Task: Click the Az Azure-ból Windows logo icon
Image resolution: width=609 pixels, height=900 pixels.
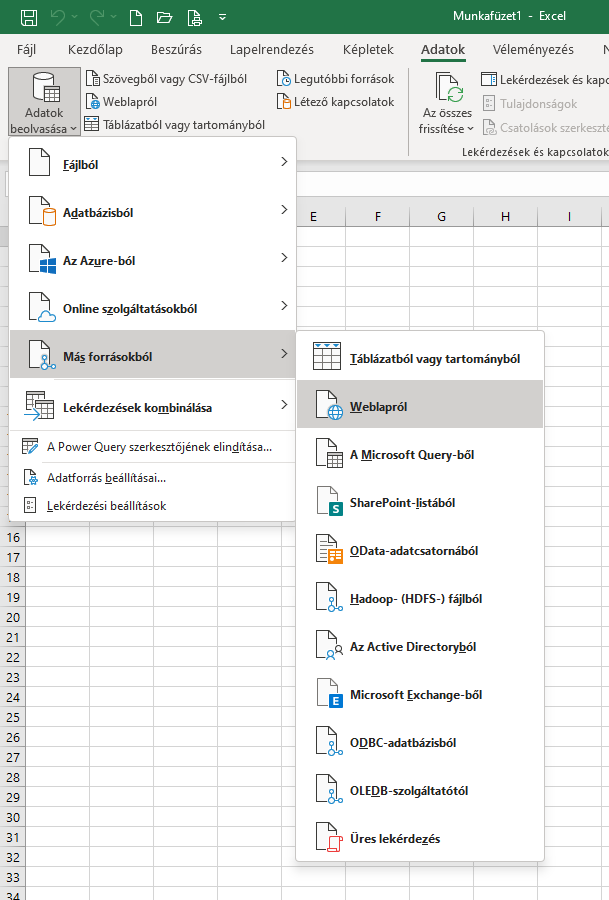Action: point(42,259)
